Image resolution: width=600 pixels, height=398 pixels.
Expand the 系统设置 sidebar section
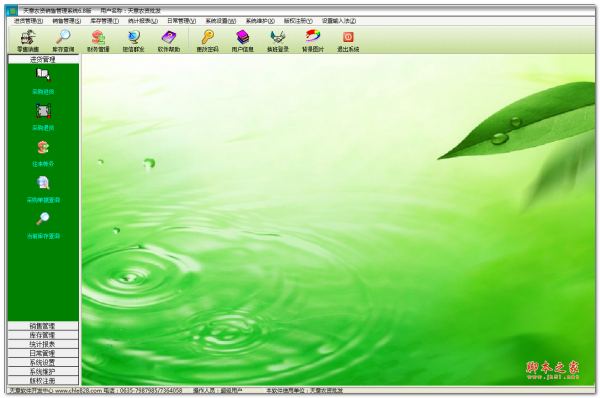coord(43,362)
